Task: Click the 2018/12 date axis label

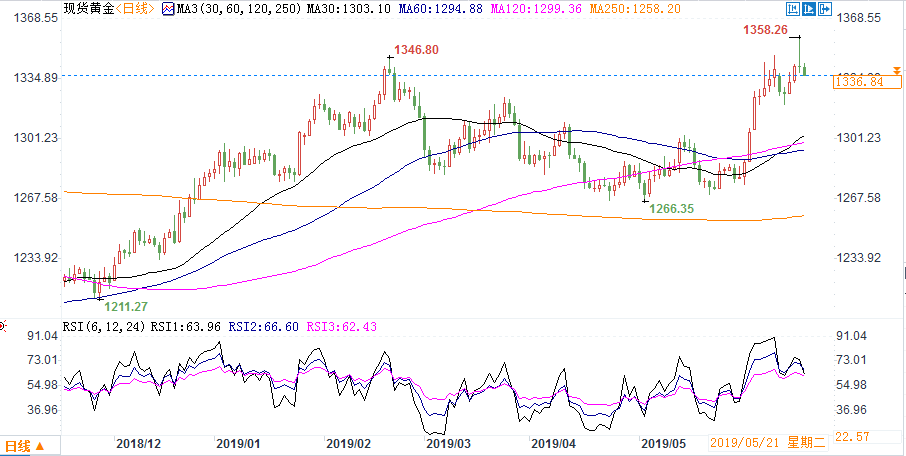Action: (138, 444)
